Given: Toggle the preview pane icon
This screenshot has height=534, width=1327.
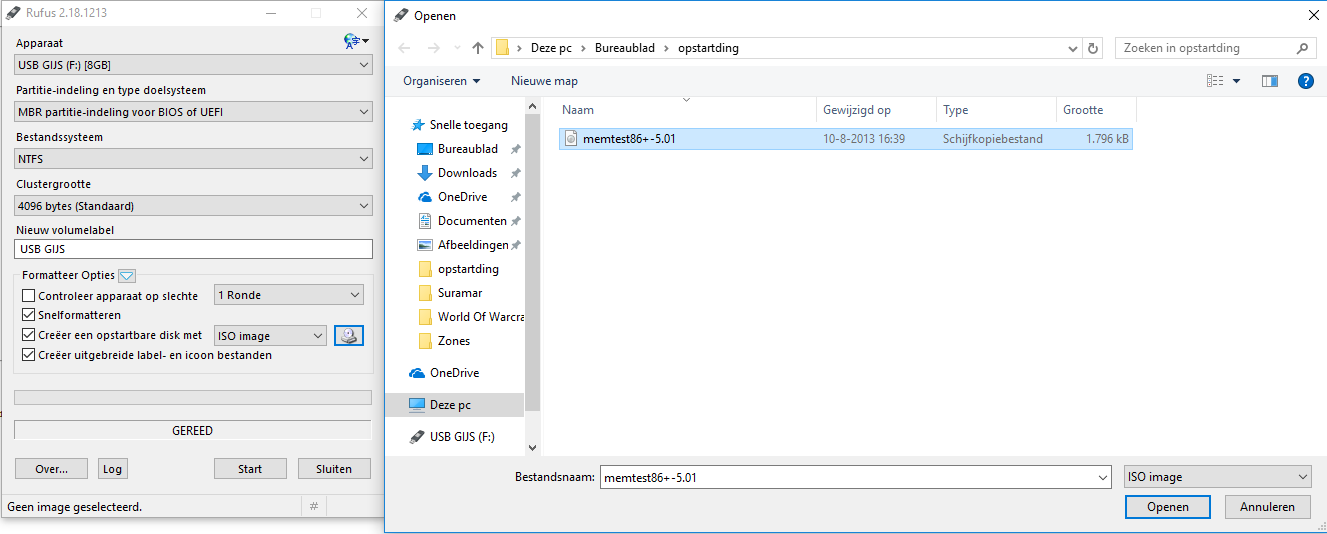Looking at the screenshot, I should [1270, 81].
